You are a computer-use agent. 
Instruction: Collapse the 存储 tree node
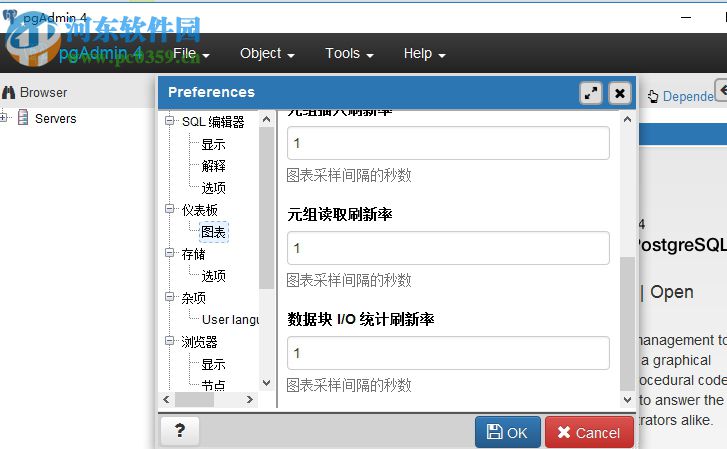pos(170,253)
